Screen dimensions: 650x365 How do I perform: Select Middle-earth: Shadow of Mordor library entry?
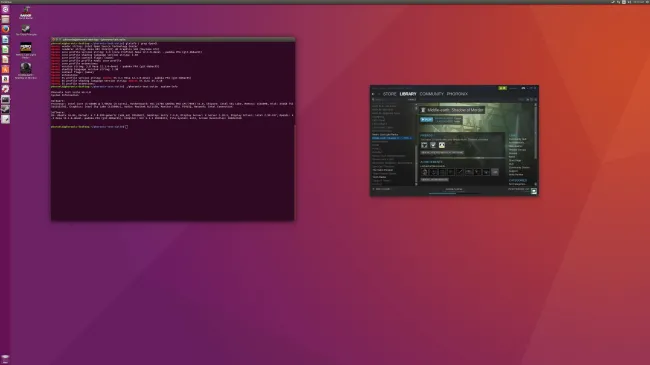392,138
